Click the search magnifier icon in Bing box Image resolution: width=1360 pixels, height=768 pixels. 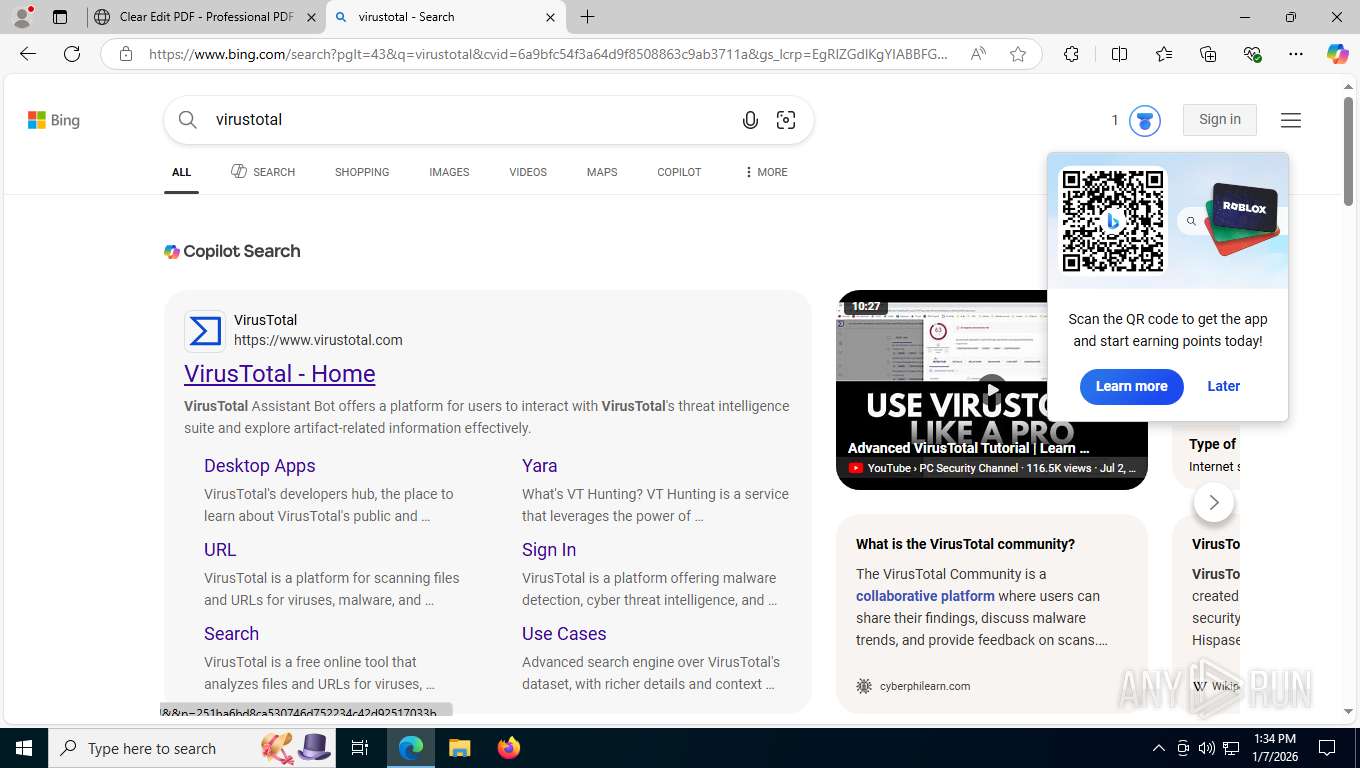(188, 120)
